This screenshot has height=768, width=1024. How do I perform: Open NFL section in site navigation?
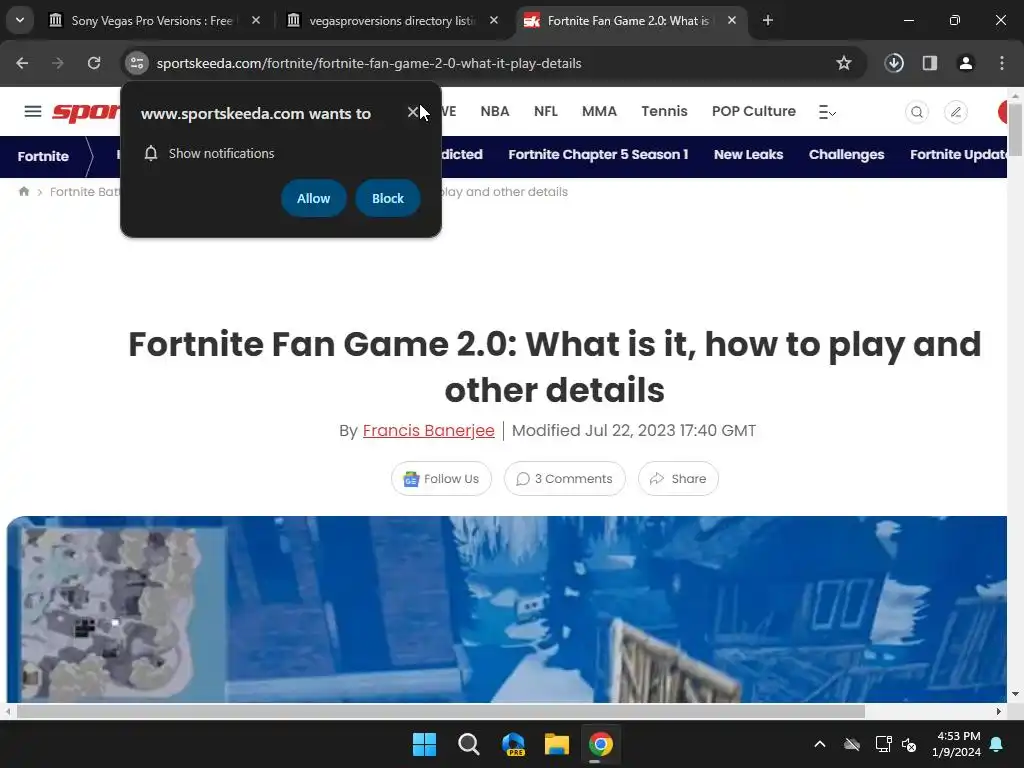(545, 111)
